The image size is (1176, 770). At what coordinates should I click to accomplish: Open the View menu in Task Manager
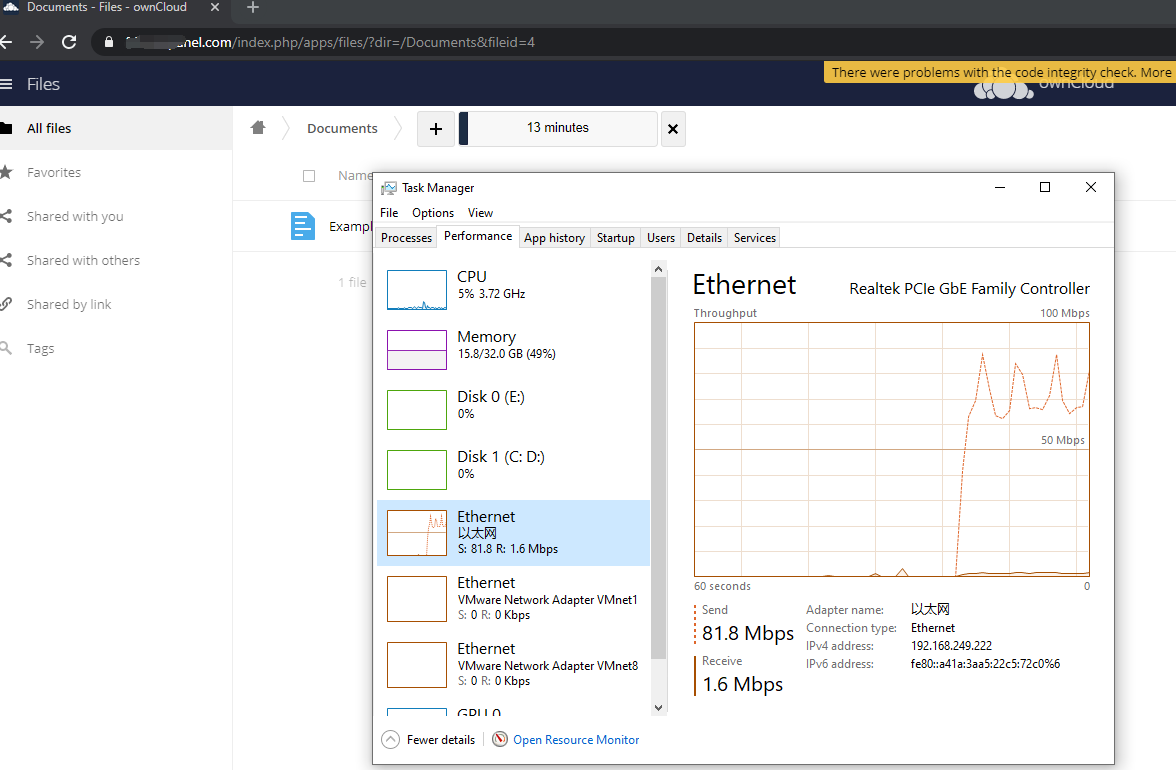click(x=480, y=213)
